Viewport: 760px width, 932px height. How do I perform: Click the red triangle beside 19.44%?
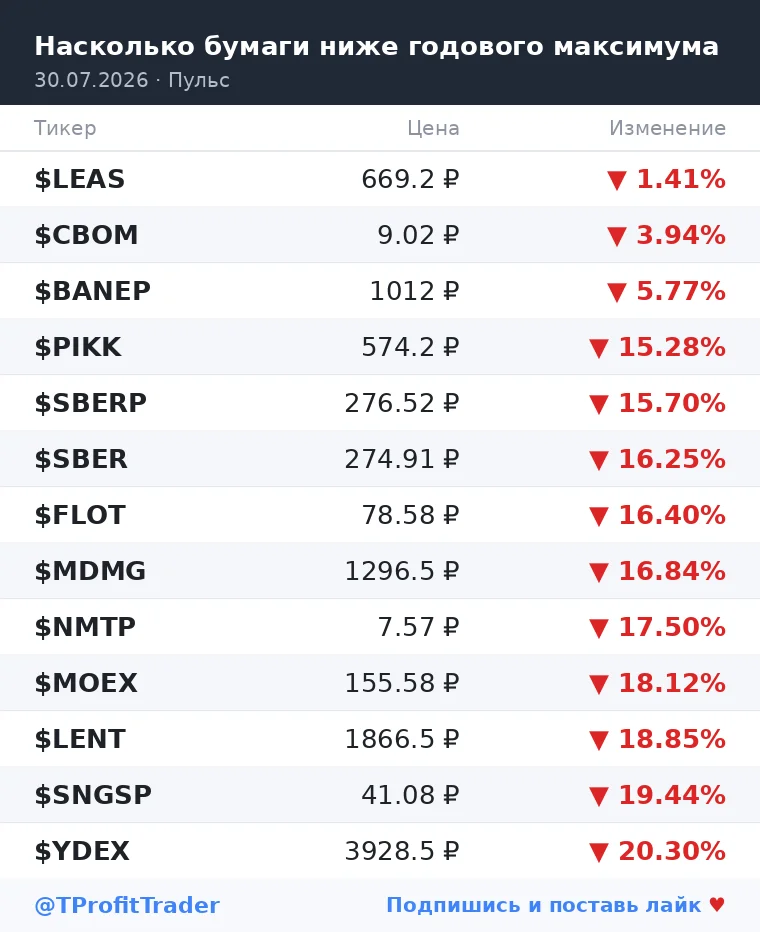click(599, 796)
